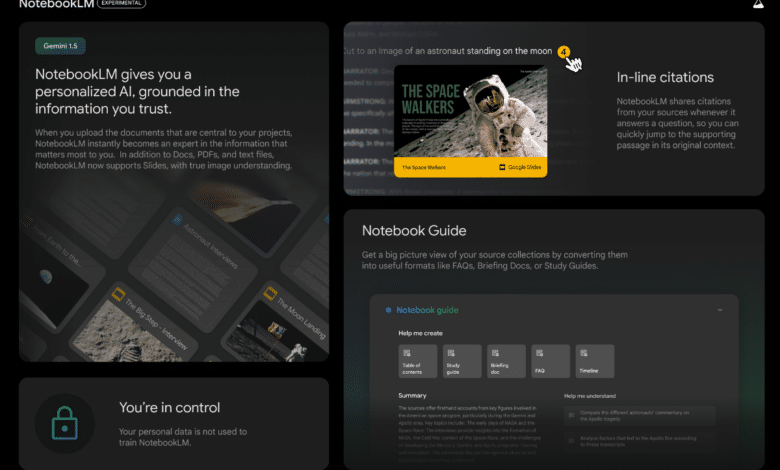Image resolution: width=780 pixels, height=470 pixels.
Task: Open The Space Walkers slide thumbnail
Action: point(470,110)
